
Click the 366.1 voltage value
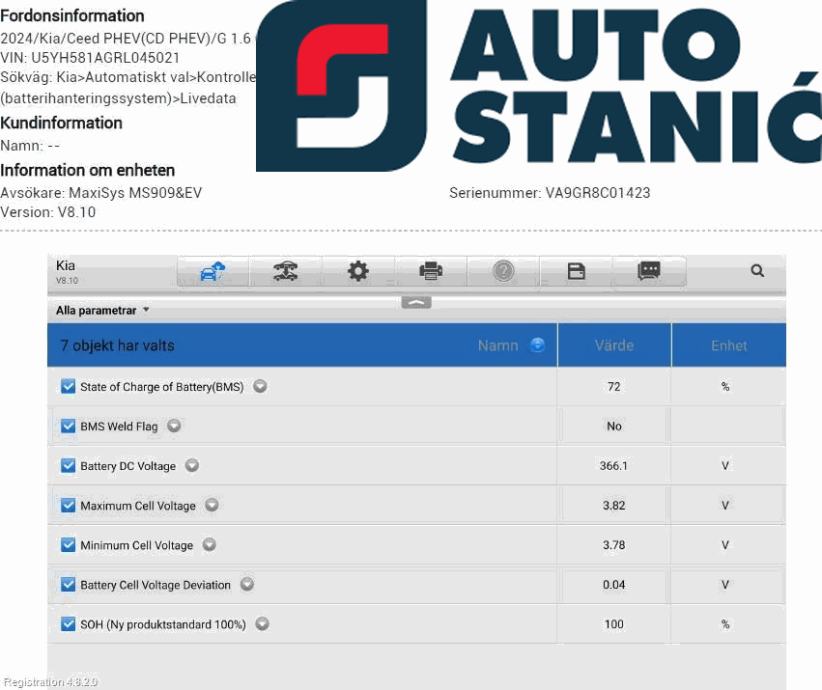(614, 466)
